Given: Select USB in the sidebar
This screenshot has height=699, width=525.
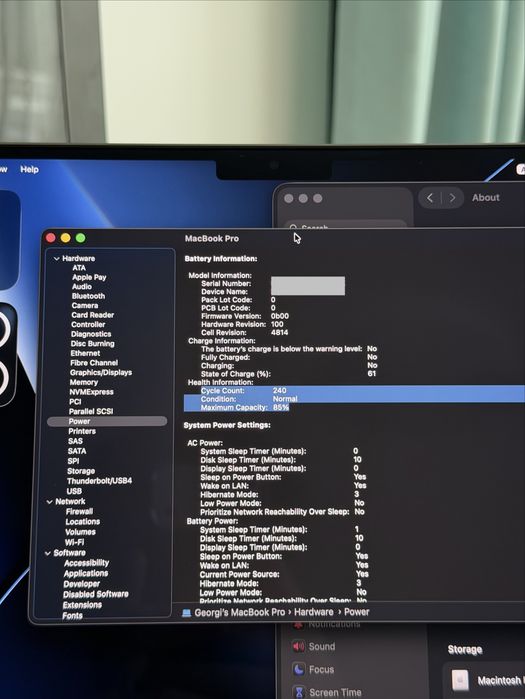Looking at the screenshot, I should click(74, 491).
